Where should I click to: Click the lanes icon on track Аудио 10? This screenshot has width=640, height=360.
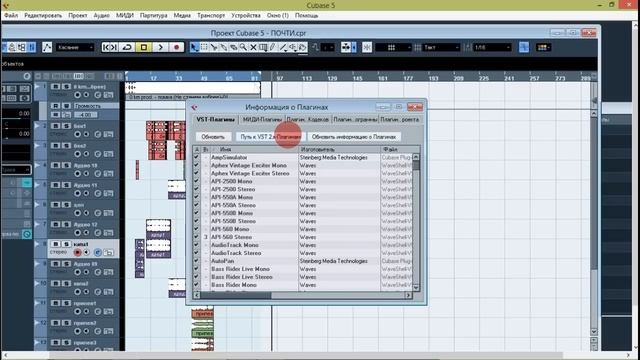coord(109,173)
